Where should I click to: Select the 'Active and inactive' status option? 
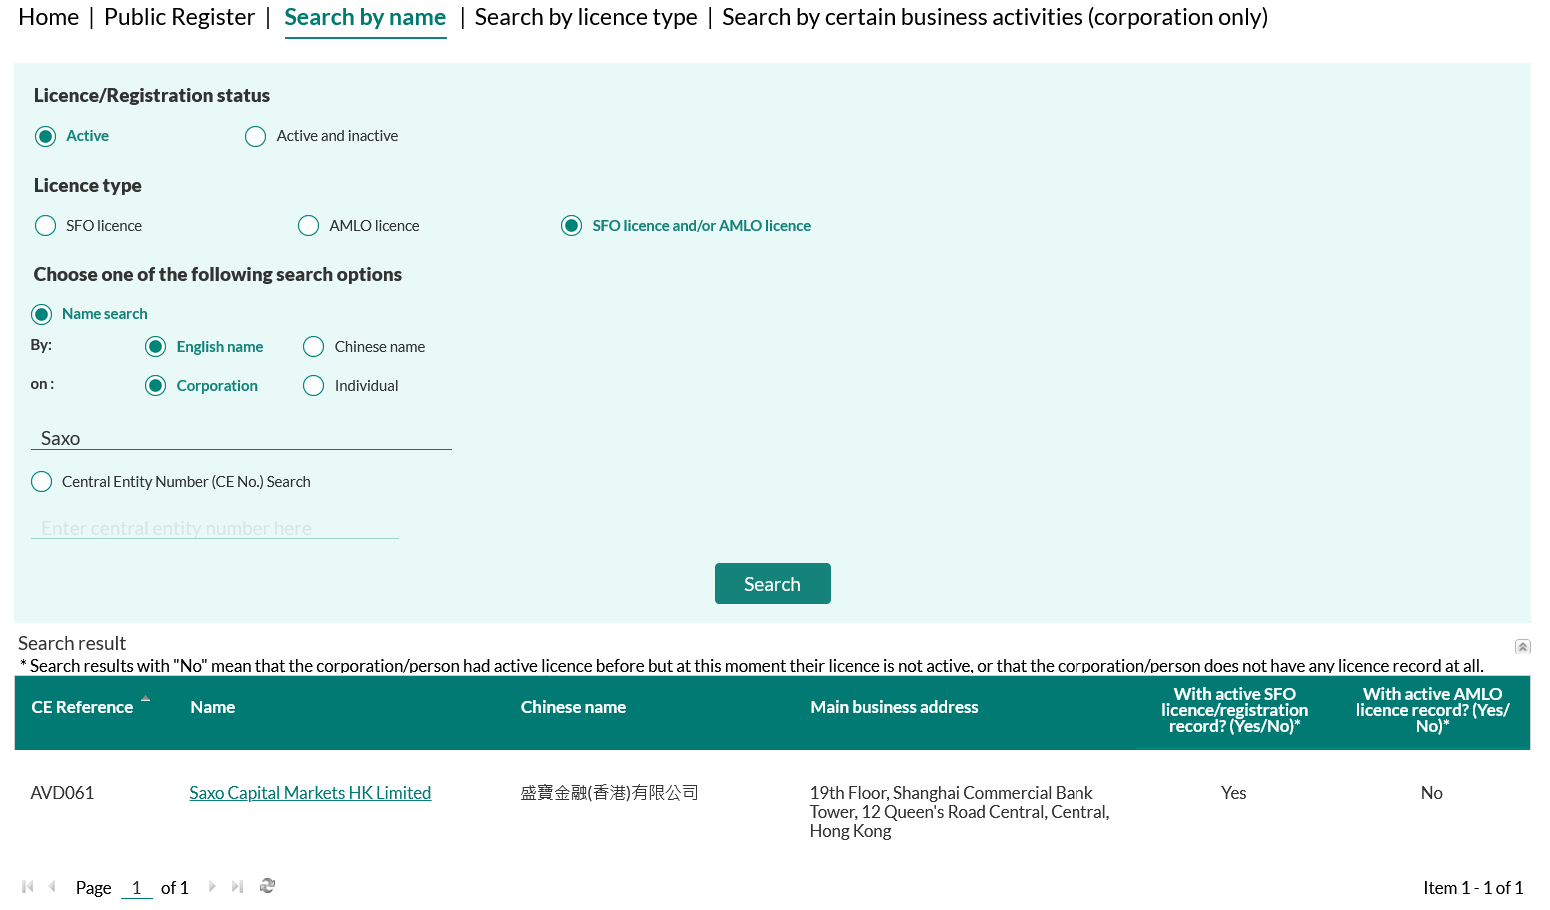pyautogui.click(x=256, y=137)
